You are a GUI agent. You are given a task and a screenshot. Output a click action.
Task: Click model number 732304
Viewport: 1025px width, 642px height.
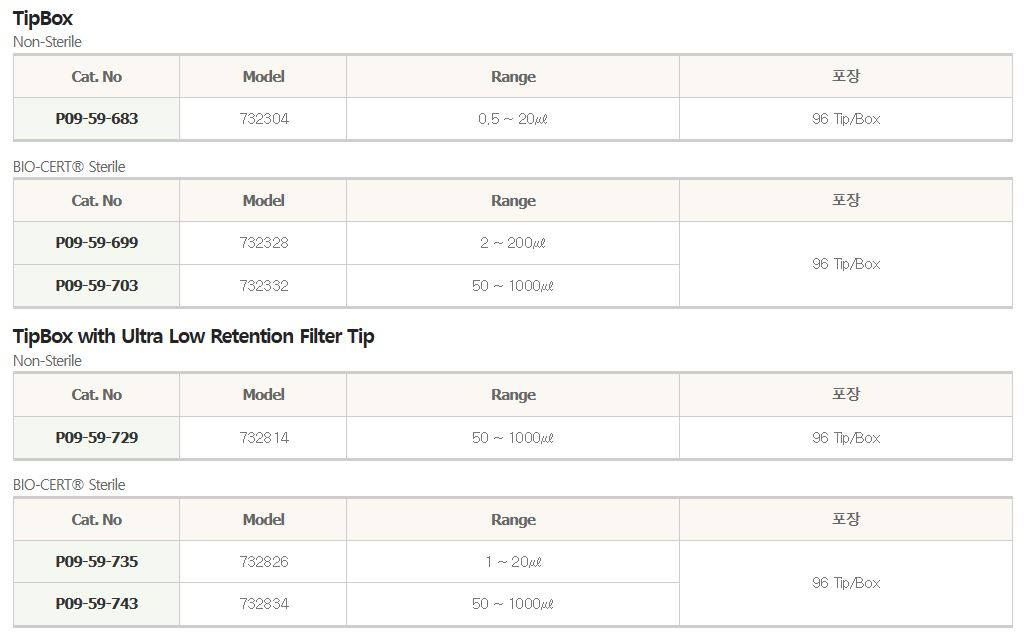(x=264, y=119)
